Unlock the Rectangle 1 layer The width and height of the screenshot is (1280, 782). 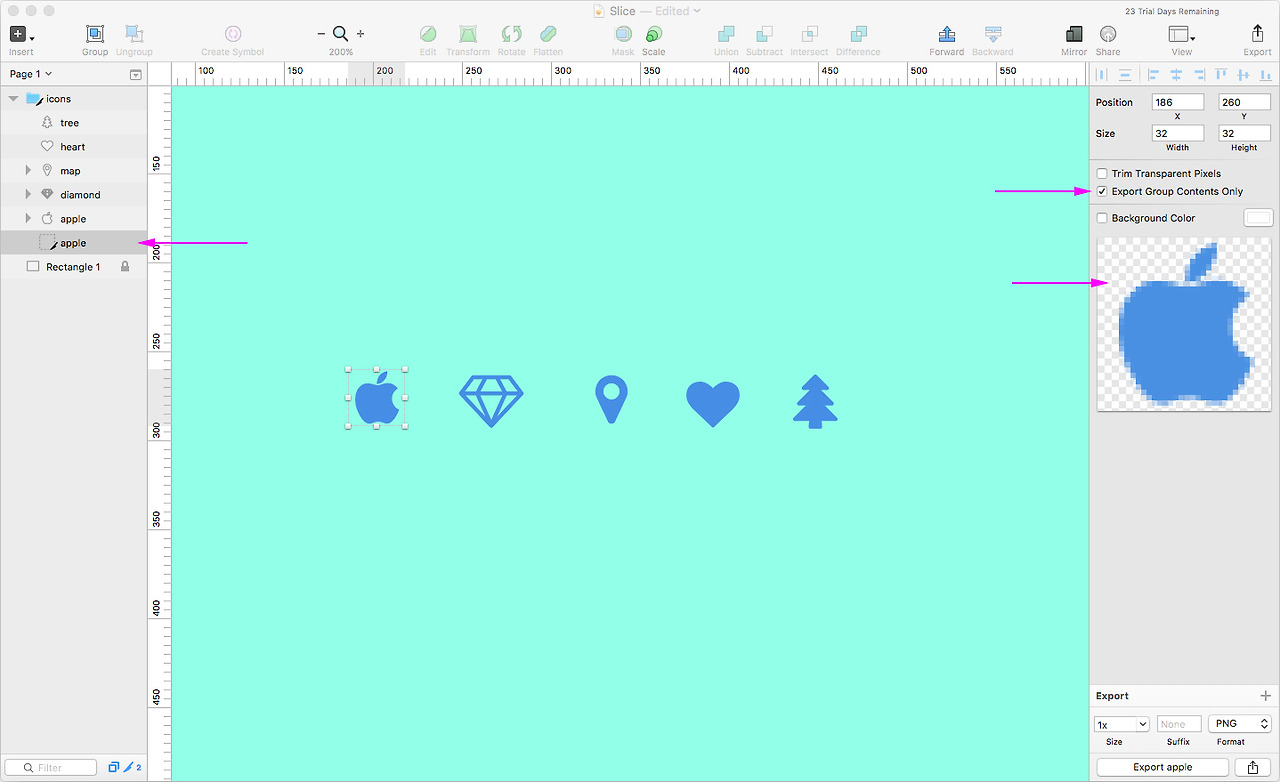pyautogui.click(x=125, y=267)
